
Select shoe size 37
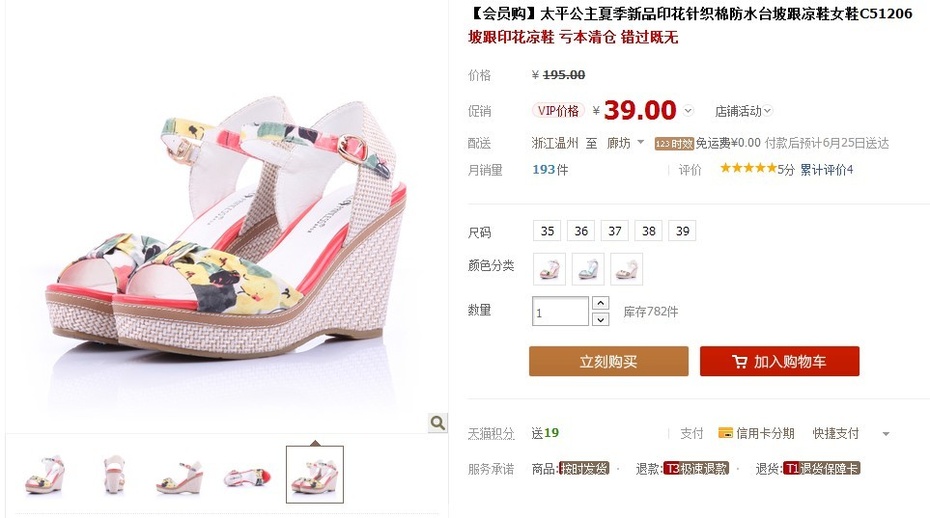click(x=615, y=231)
